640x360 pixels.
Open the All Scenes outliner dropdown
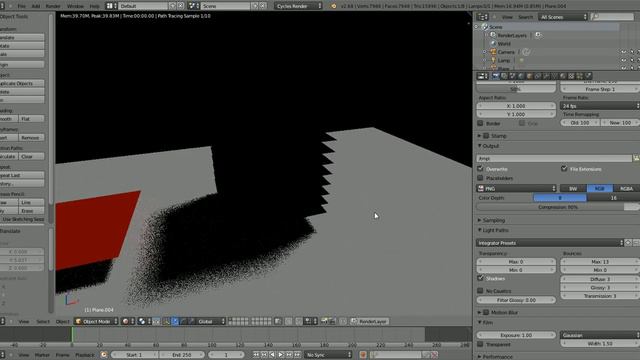tap(563, 17)
